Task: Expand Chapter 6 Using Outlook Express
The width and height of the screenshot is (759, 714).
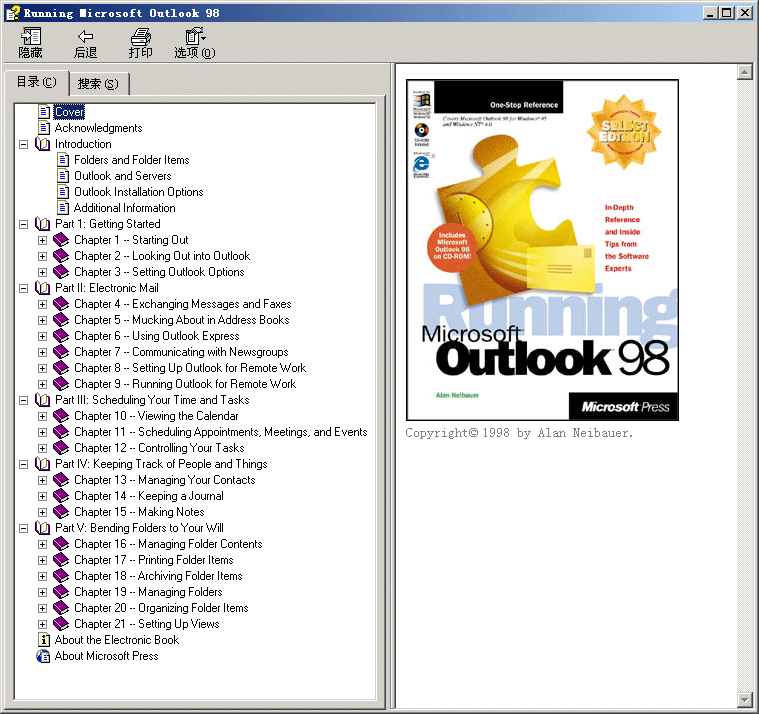Action: [x=43, y=336]
